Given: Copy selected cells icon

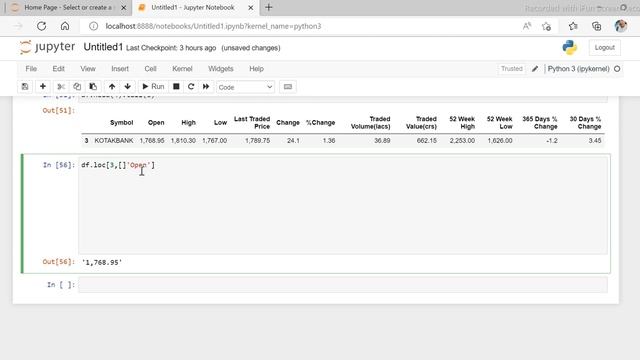Looking at the screenshot, I should click(77, 87).
